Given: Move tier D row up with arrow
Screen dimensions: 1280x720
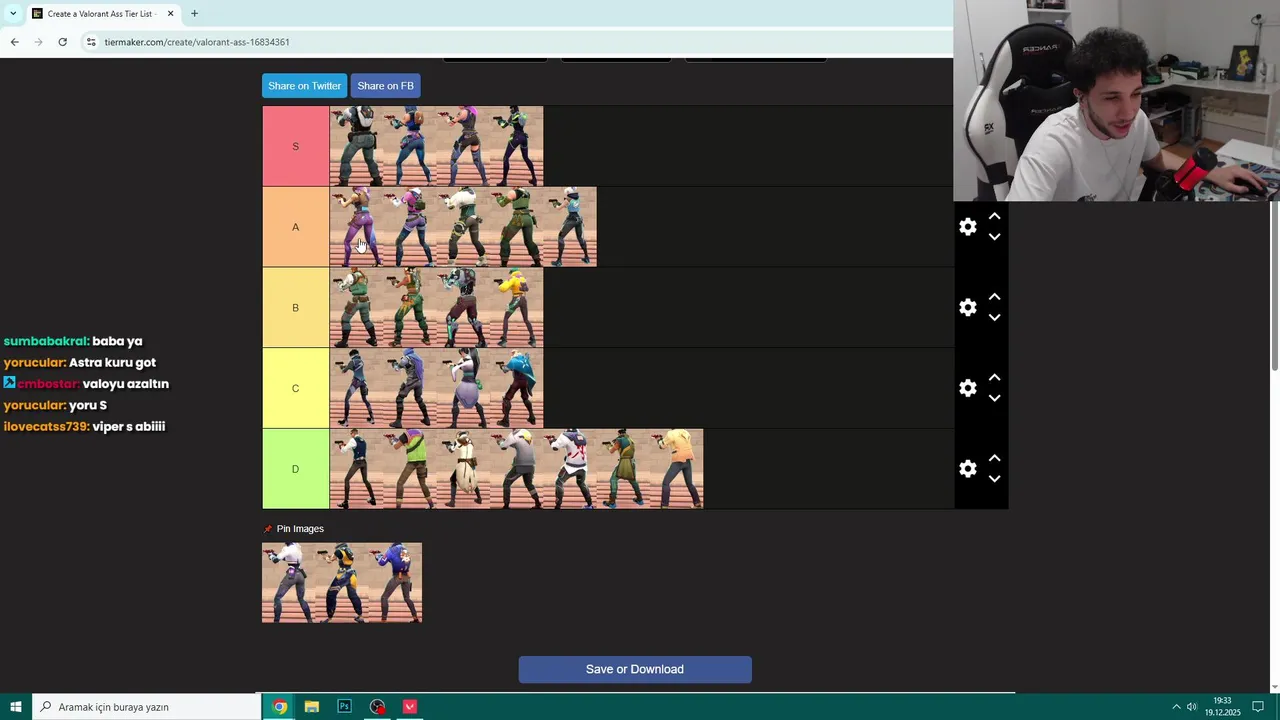Looking at the screenshot, I should coord(994,458).
